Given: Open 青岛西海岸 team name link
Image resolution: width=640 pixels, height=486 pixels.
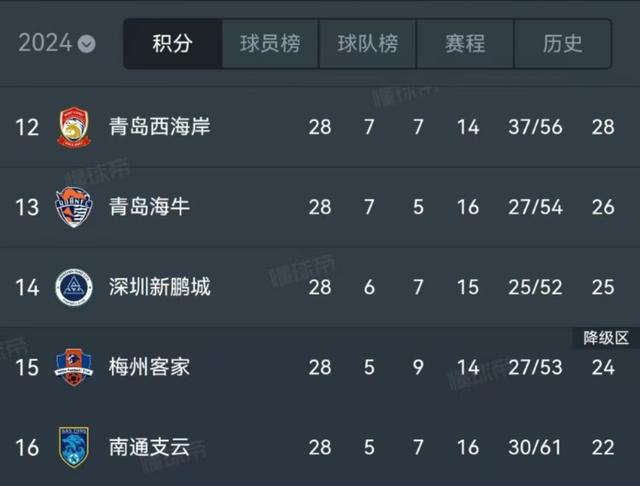Looking at the screenshot, I should click(160, 126).
